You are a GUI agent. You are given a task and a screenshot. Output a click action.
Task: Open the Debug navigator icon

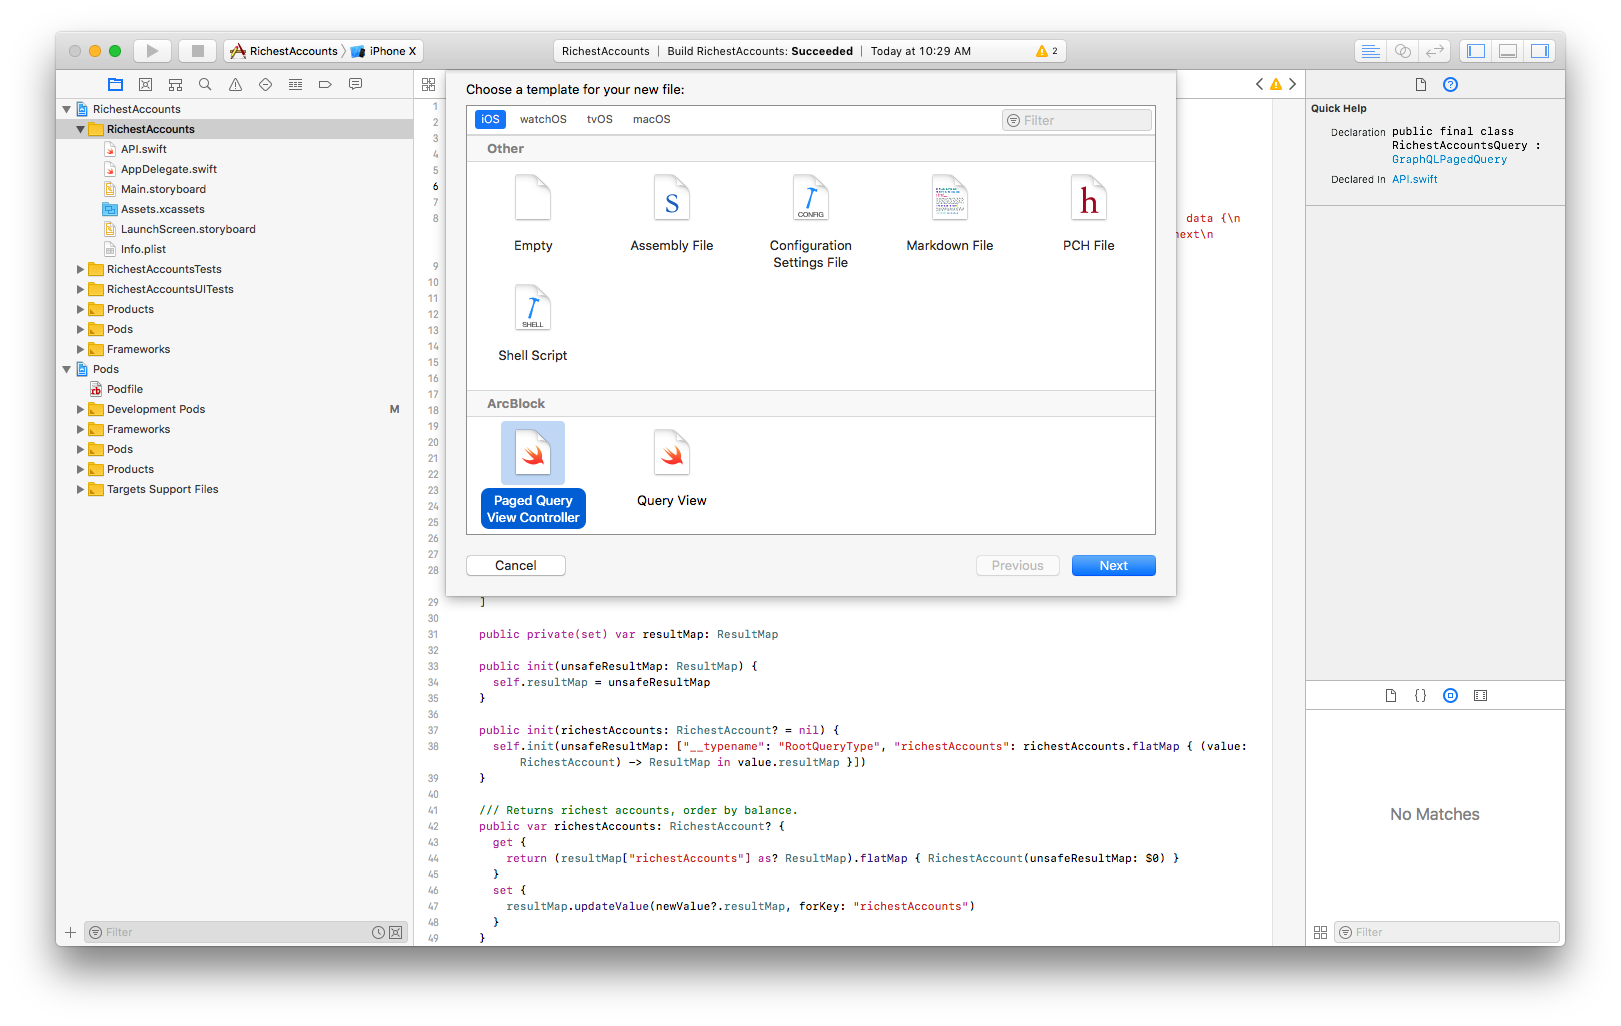pos(296,85)
